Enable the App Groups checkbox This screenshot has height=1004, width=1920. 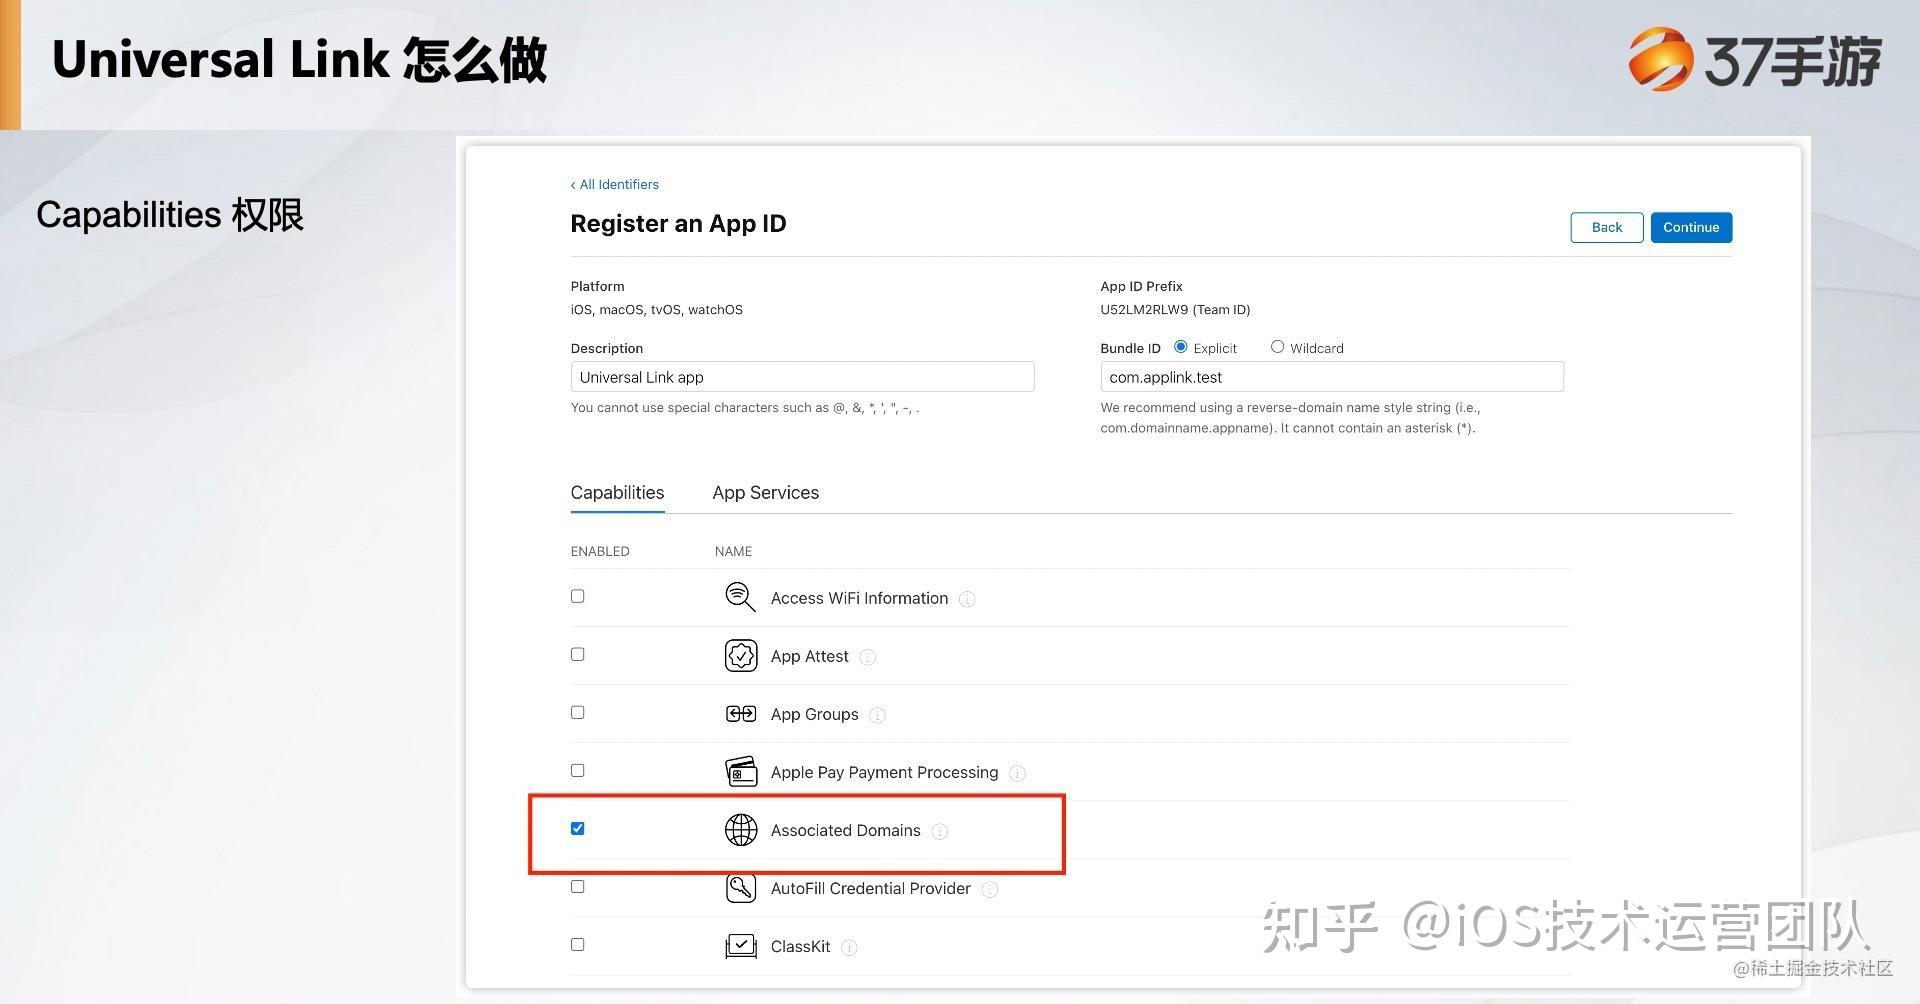577,712
